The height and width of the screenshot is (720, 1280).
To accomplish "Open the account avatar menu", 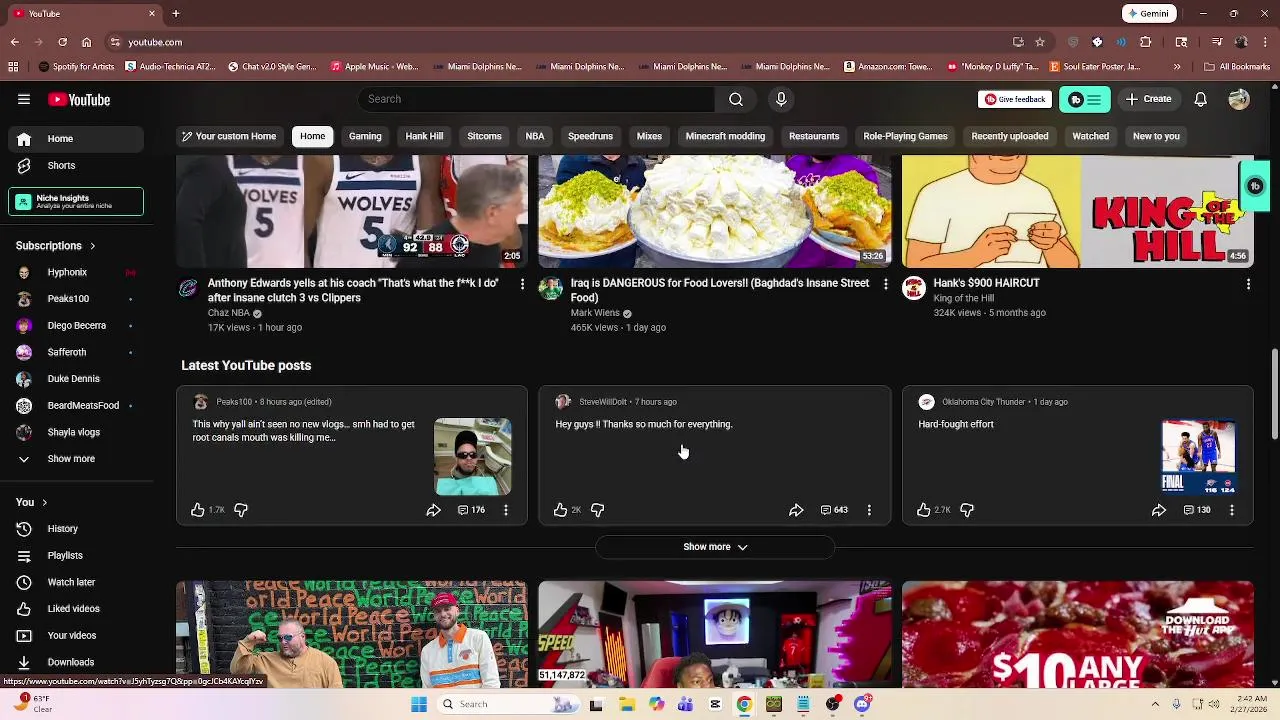I will pos(1239,99).
